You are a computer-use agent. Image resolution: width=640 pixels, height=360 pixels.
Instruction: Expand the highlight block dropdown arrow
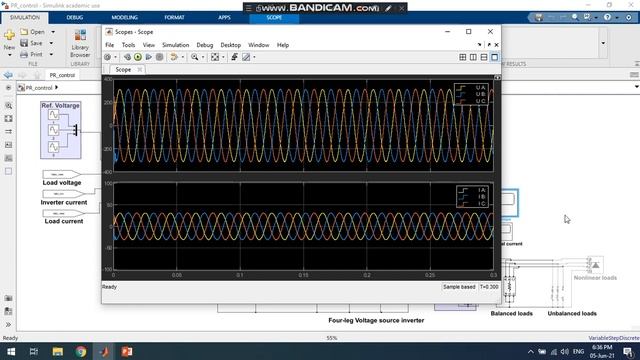182,57
